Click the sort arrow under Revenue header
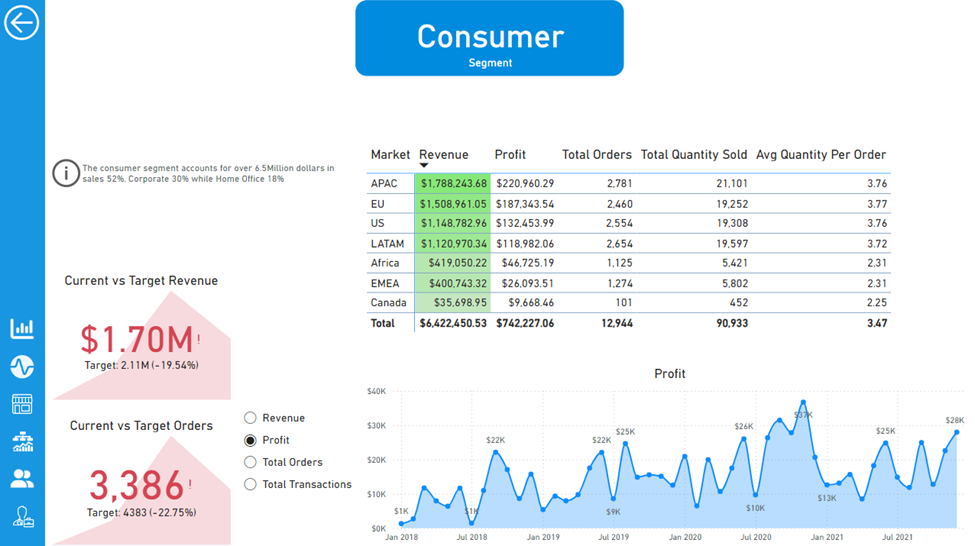Image resolution: width=975 pixels, height=546 pixels. point(424,166)
